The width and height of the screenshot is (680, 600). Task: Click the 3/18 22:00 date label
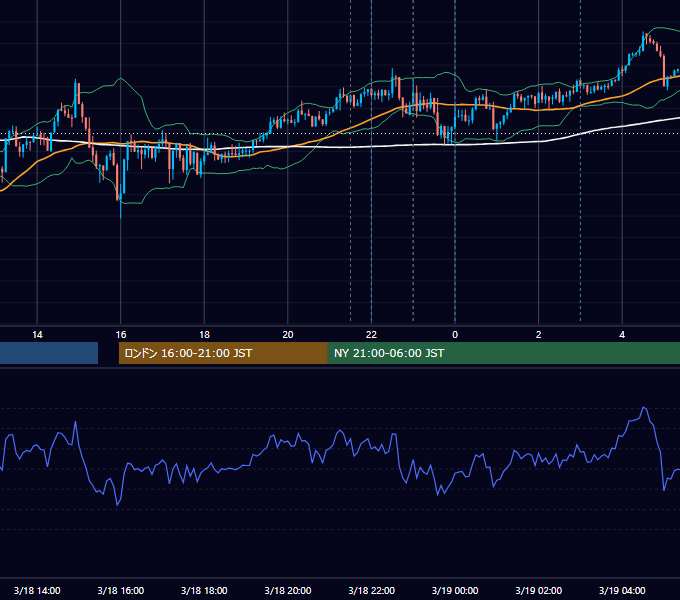(x=371, y=590)
